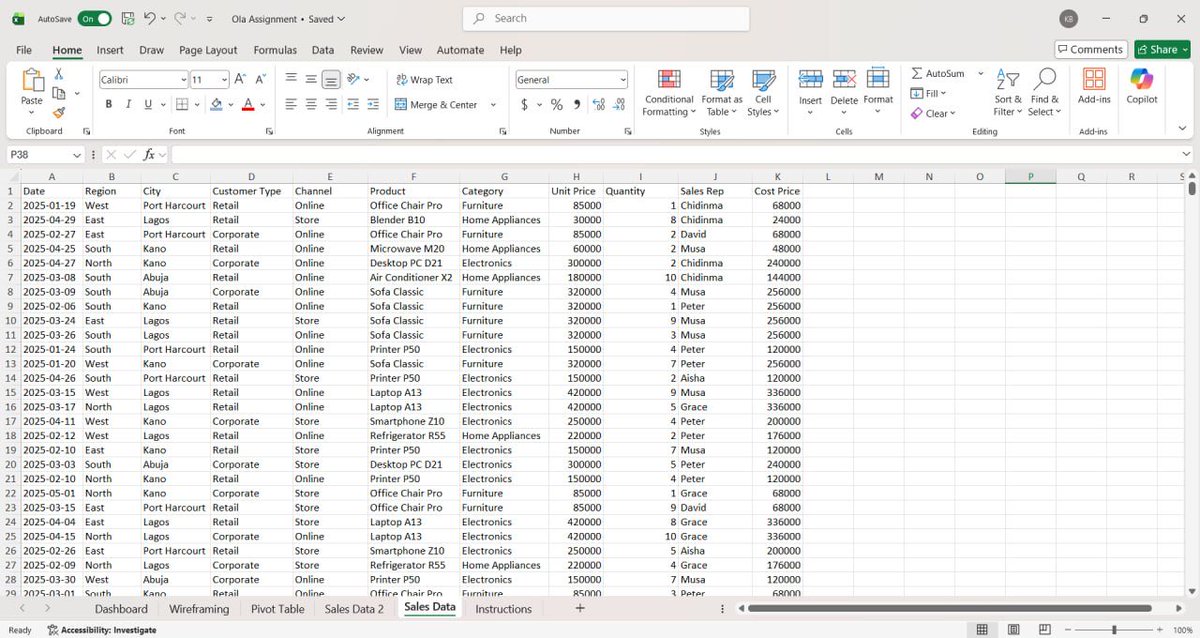The width and height of the screenshot is (1200, 638).
Task: Open fill color dropdown arrow
Action: coord(231,104)
